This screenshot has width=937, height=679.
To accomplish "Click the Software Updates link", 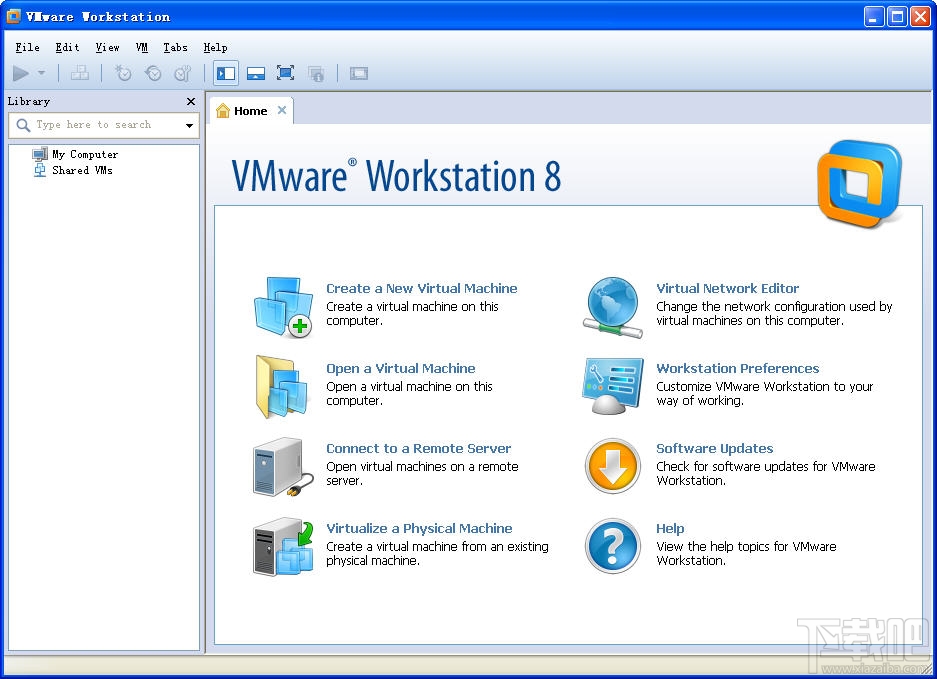I will pyautogui.click(x=715, y=449).
